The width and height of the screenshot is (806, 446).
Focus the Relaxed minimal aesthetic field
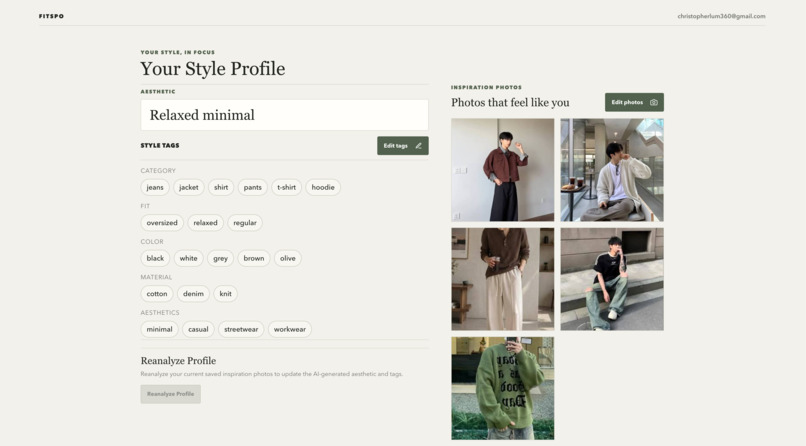pos(284,115)
